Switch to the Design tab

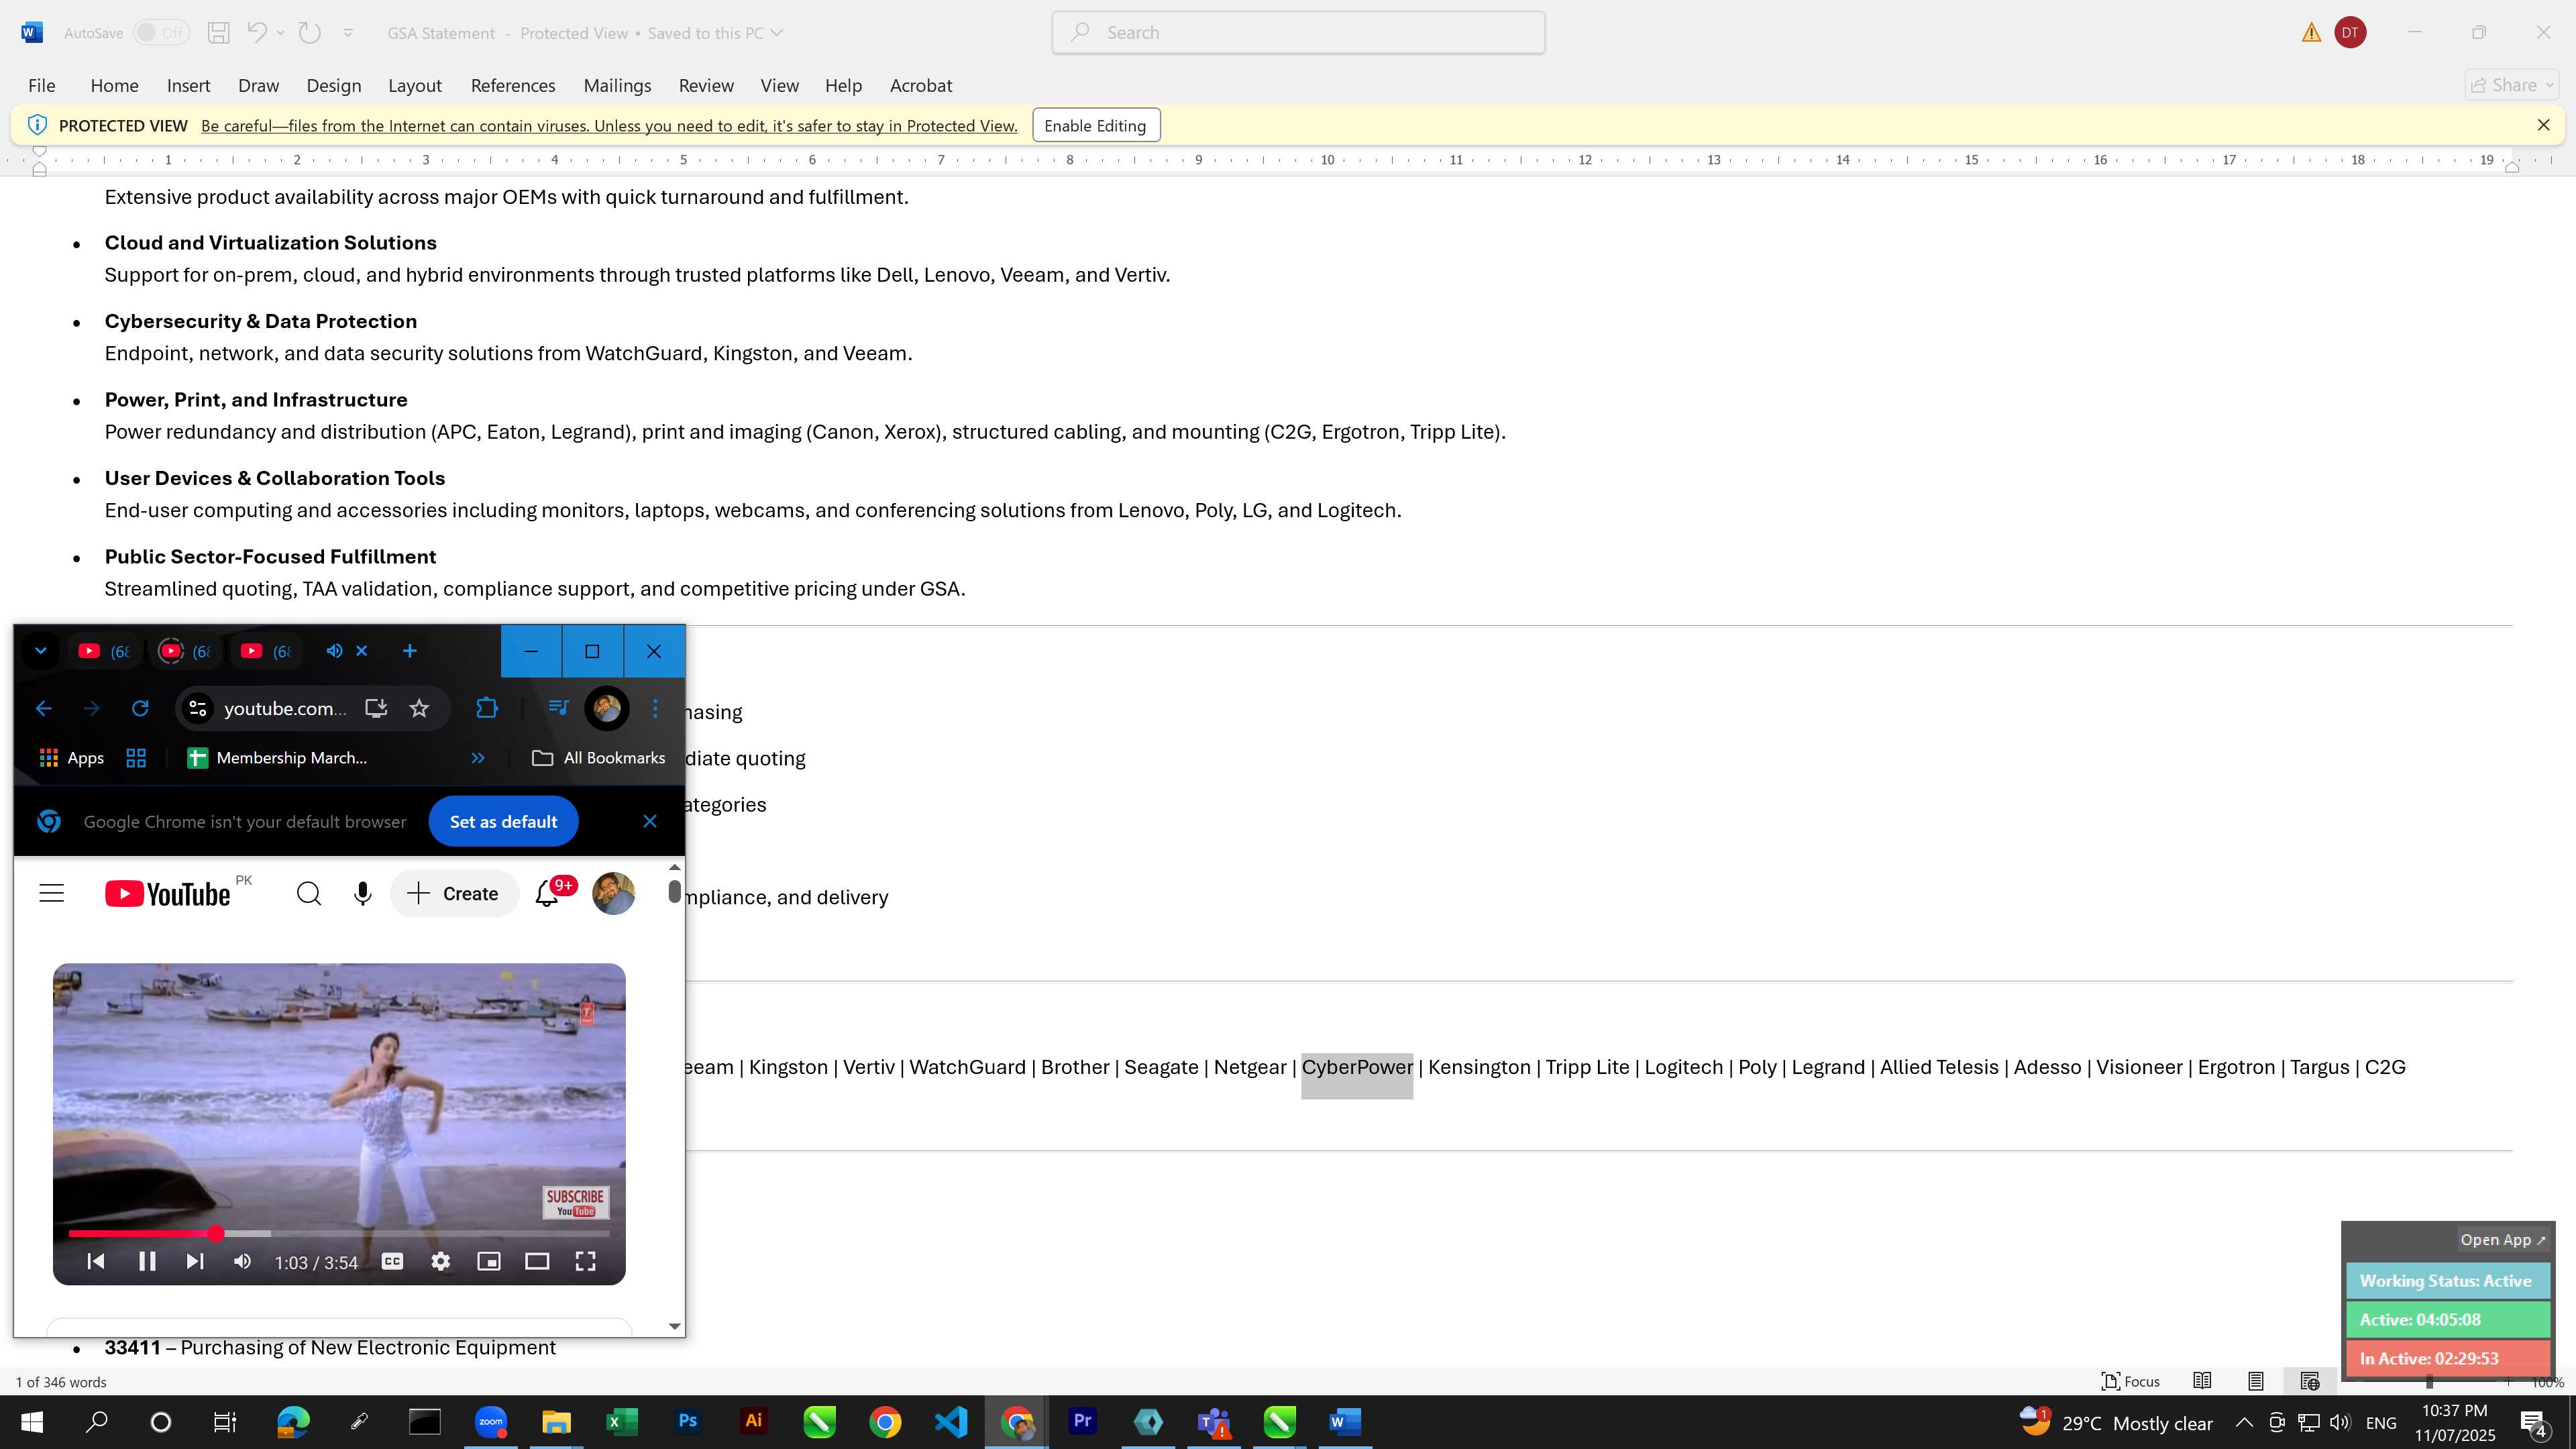click(334, 86)
